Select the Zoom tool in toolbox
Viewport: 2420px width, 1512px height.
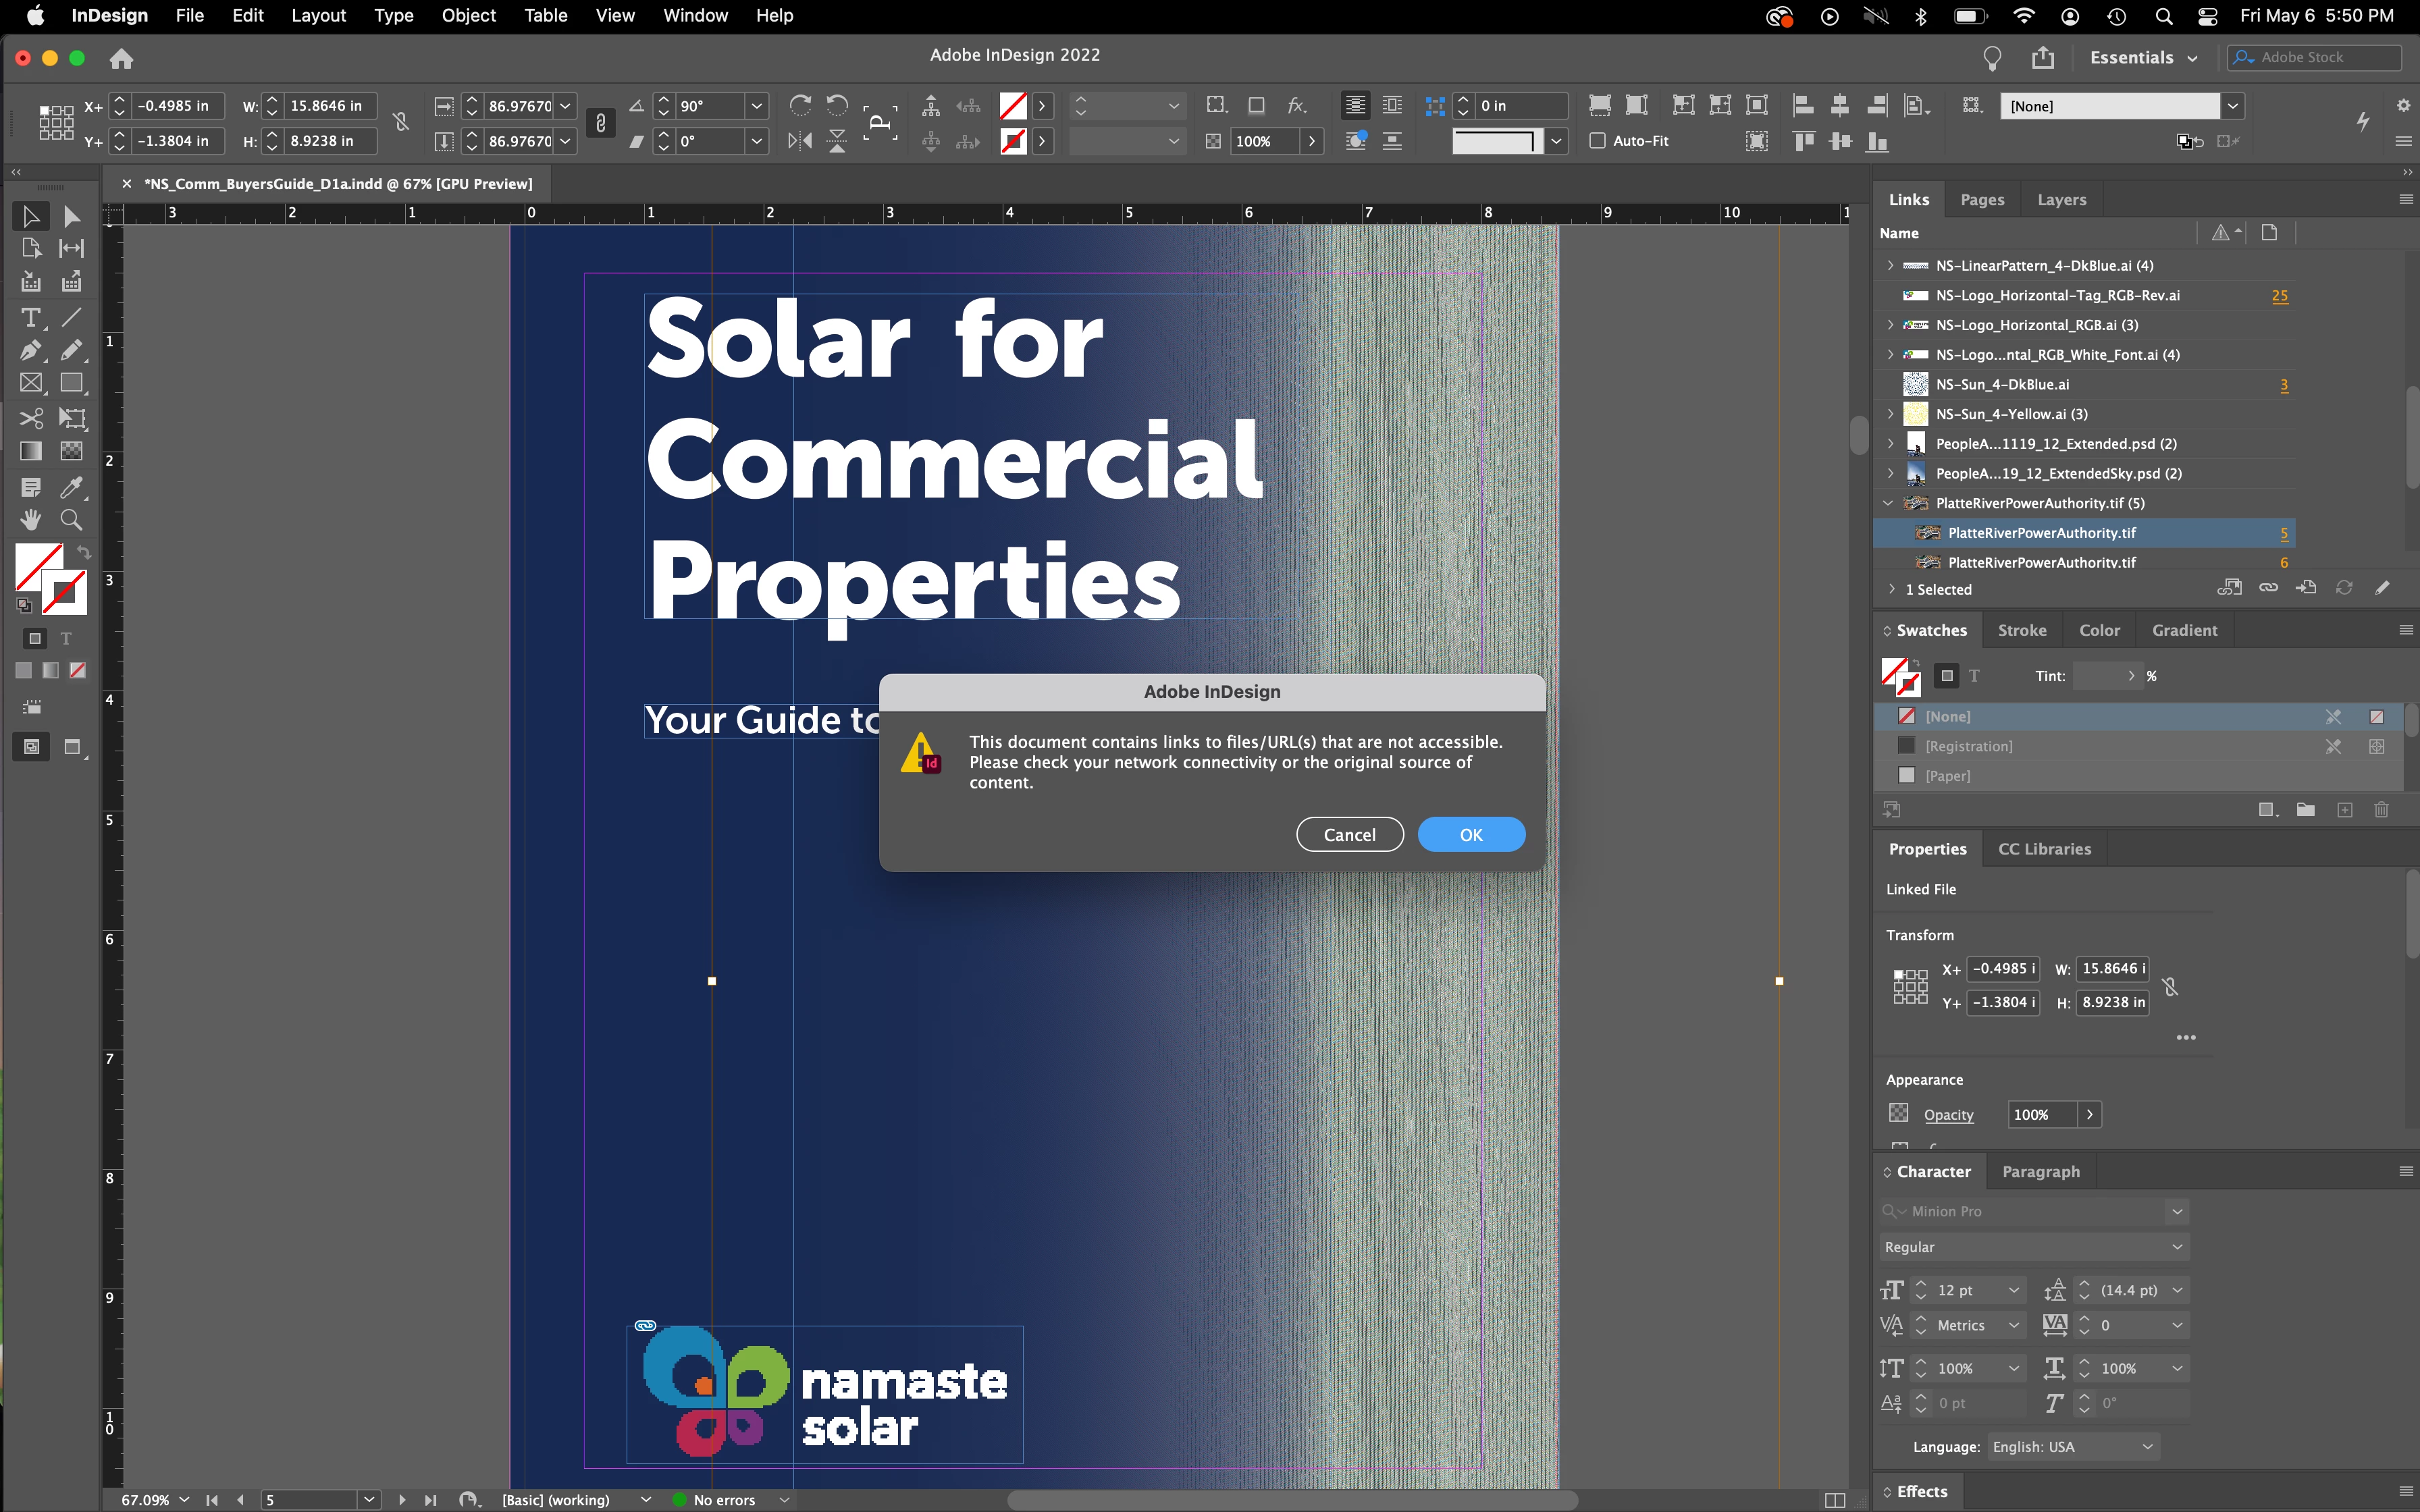(71, 520)
